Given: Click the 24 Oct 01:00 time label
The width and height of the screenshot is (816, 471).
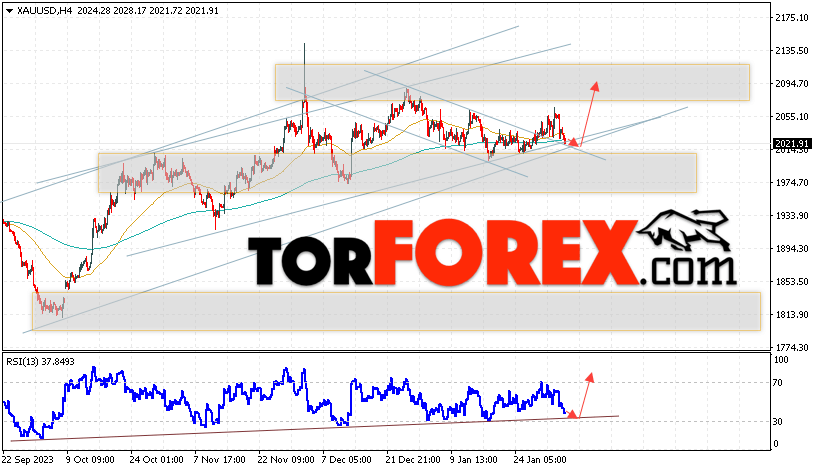Looking at the screenshot, I should (156, 460).
